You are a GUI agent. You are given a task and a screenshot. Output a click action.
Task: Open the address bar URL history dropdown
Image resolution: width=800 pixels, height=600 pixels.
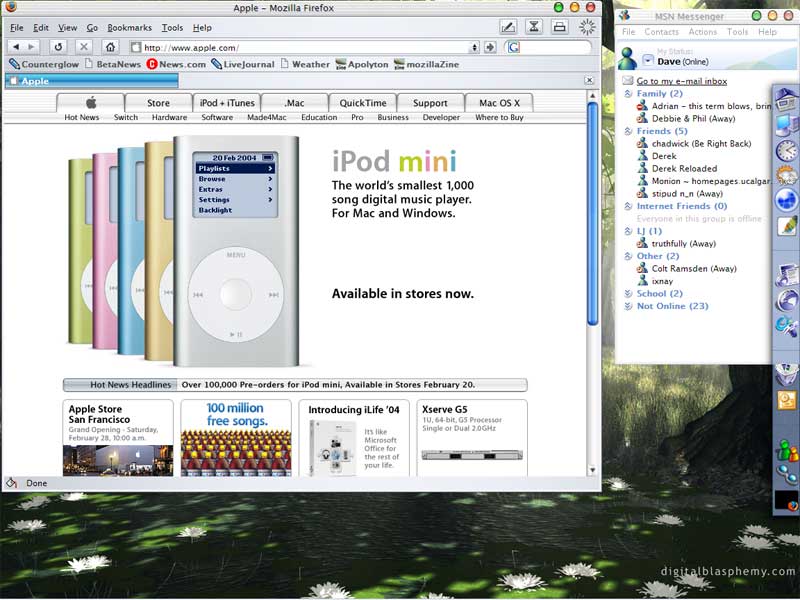[x=474, y=47]
